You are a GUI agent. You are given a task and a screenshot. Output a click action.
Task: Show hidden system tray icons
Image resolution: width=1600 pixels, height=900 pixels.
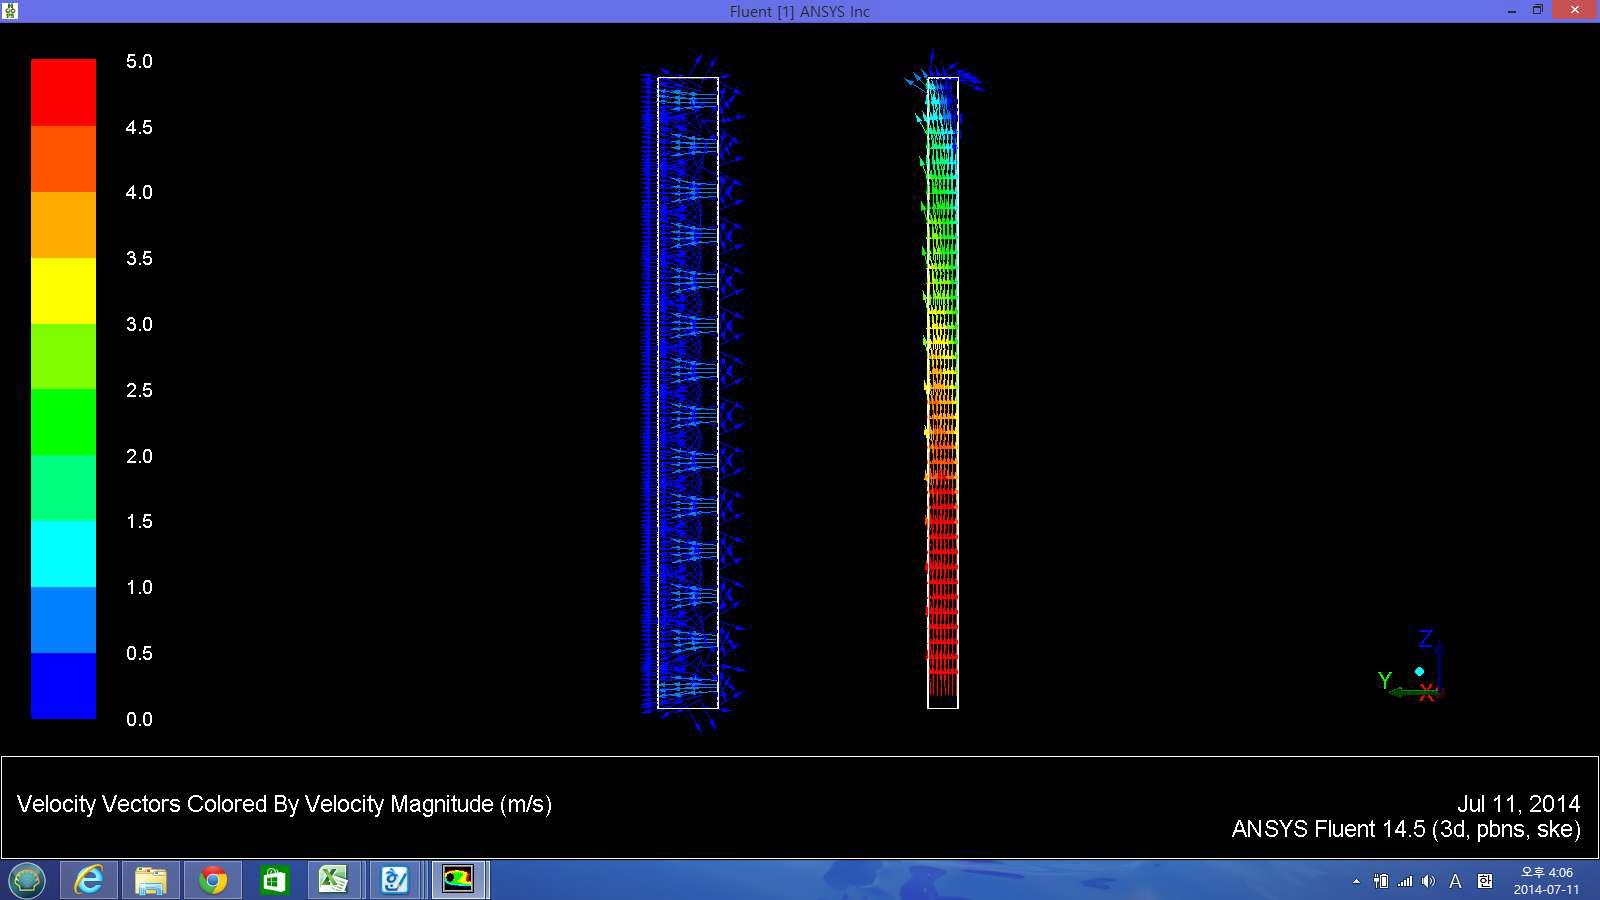click(1356, 881)
